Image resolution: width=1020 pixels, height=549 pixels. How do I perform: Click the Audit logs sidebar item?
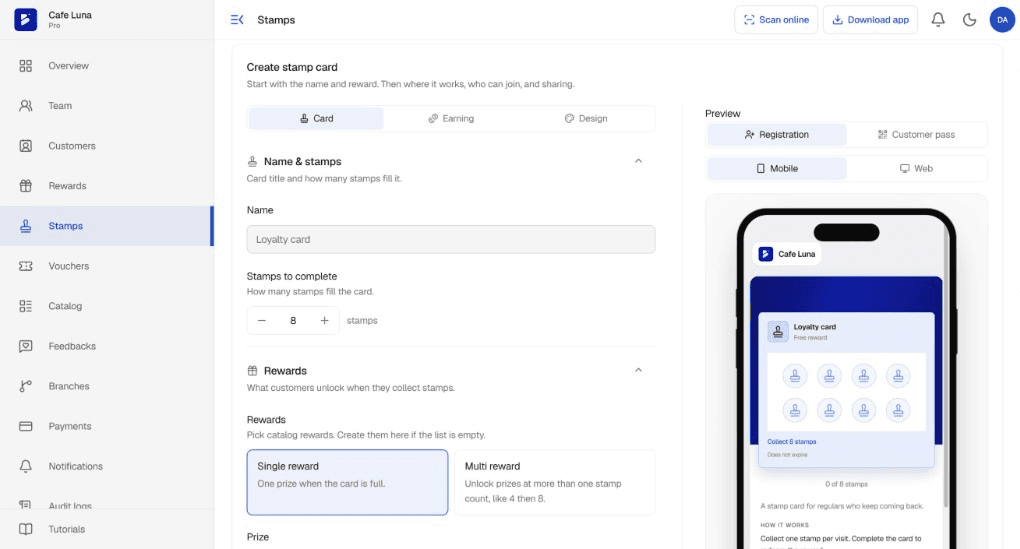(107, 505)
